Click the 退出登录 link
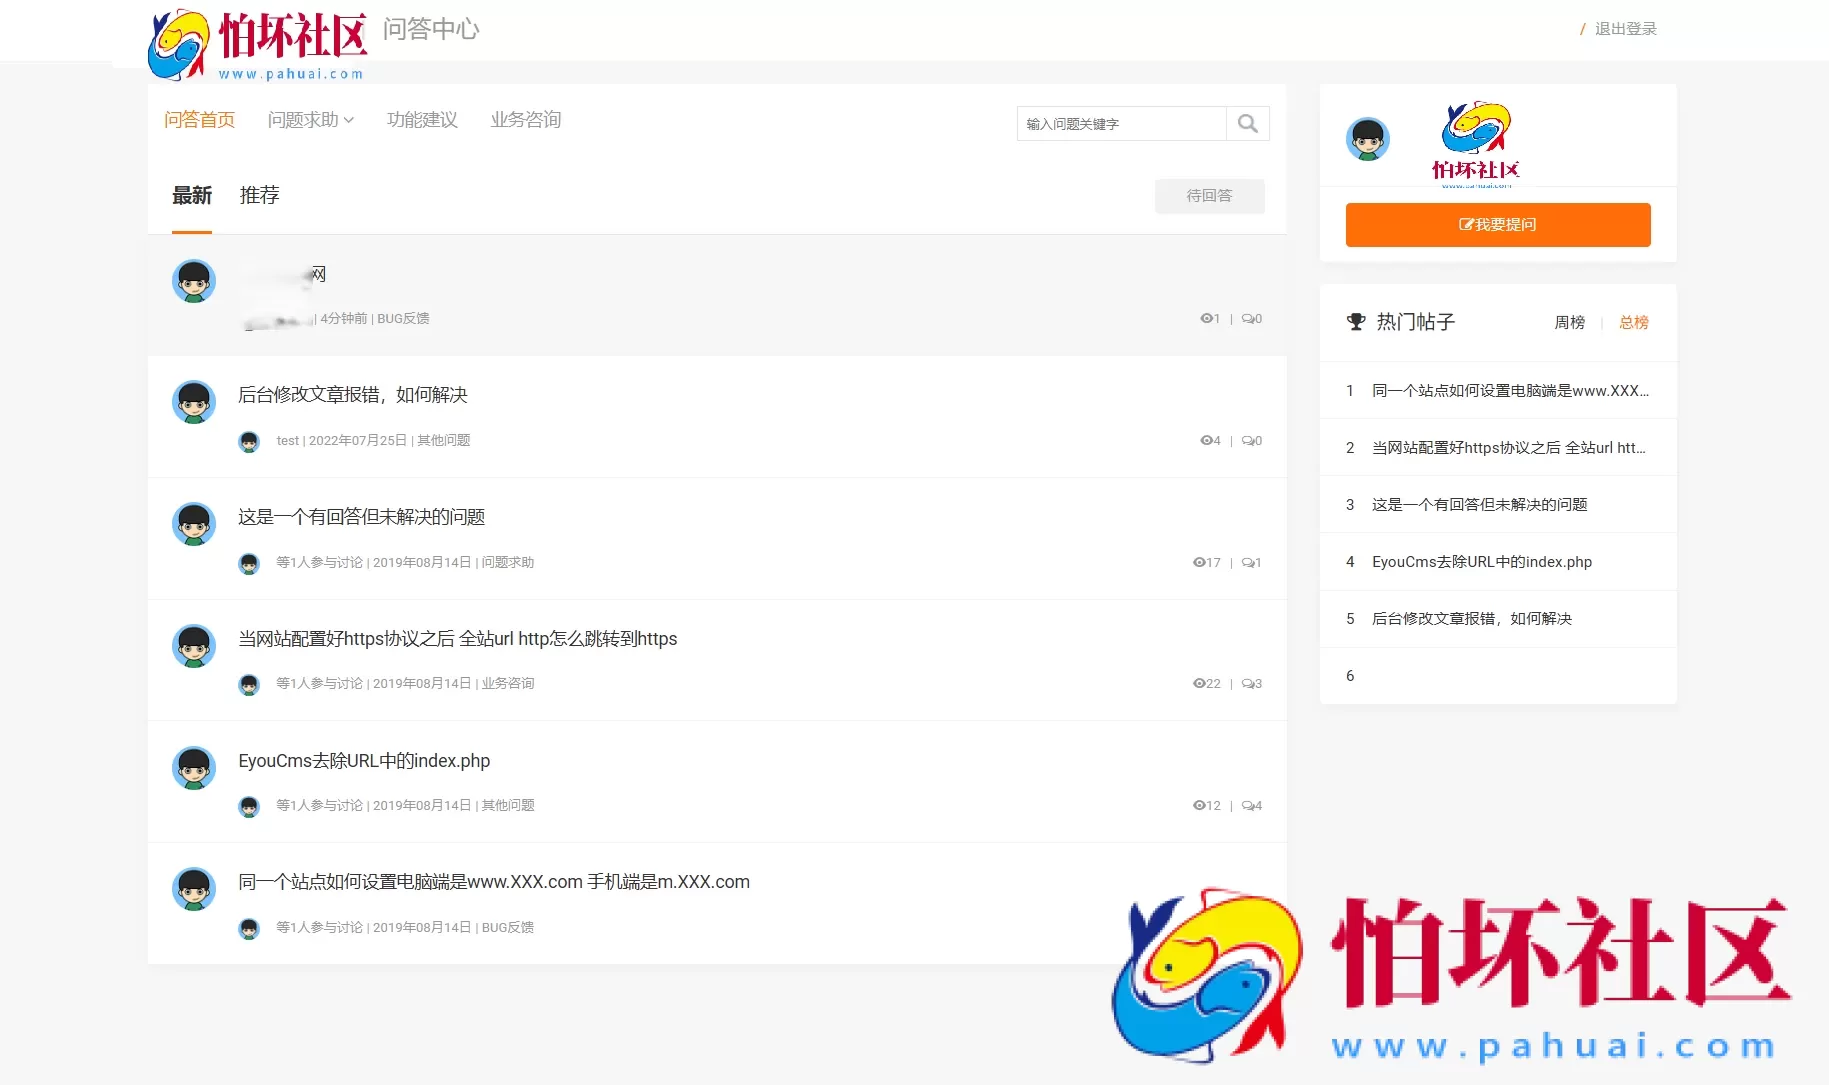Image resolution: width=1829 pixels, height=1085 pixels. [1624, 29]
